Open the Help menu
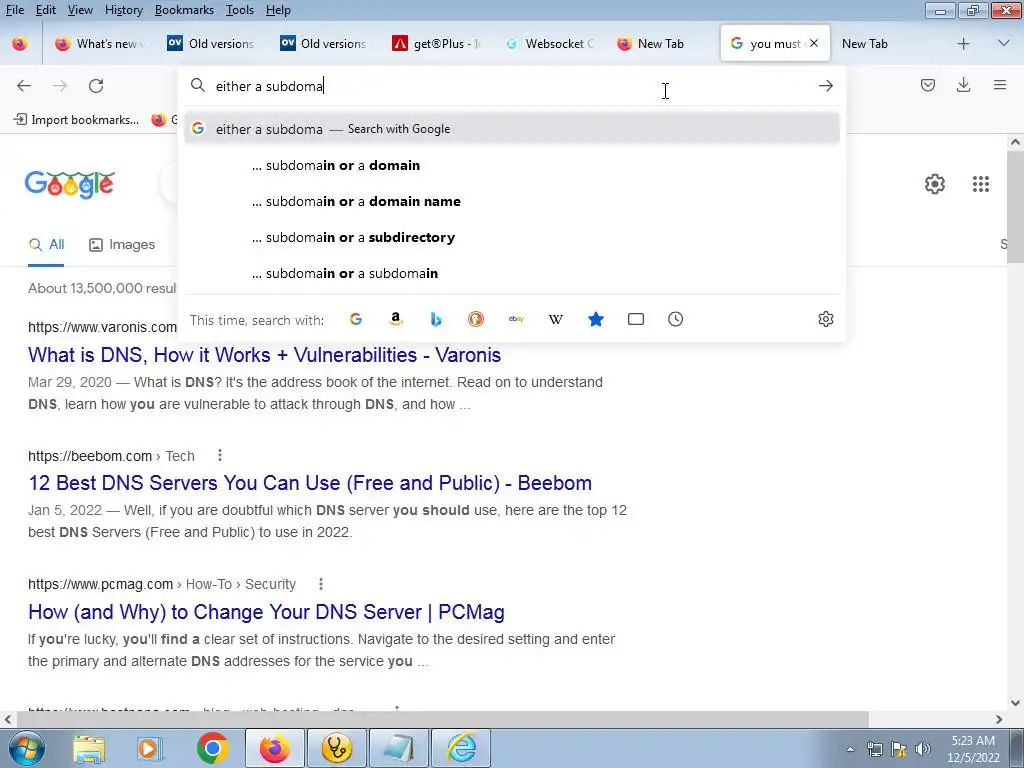Screen dimensions: 1024x768 coord(278,10)
